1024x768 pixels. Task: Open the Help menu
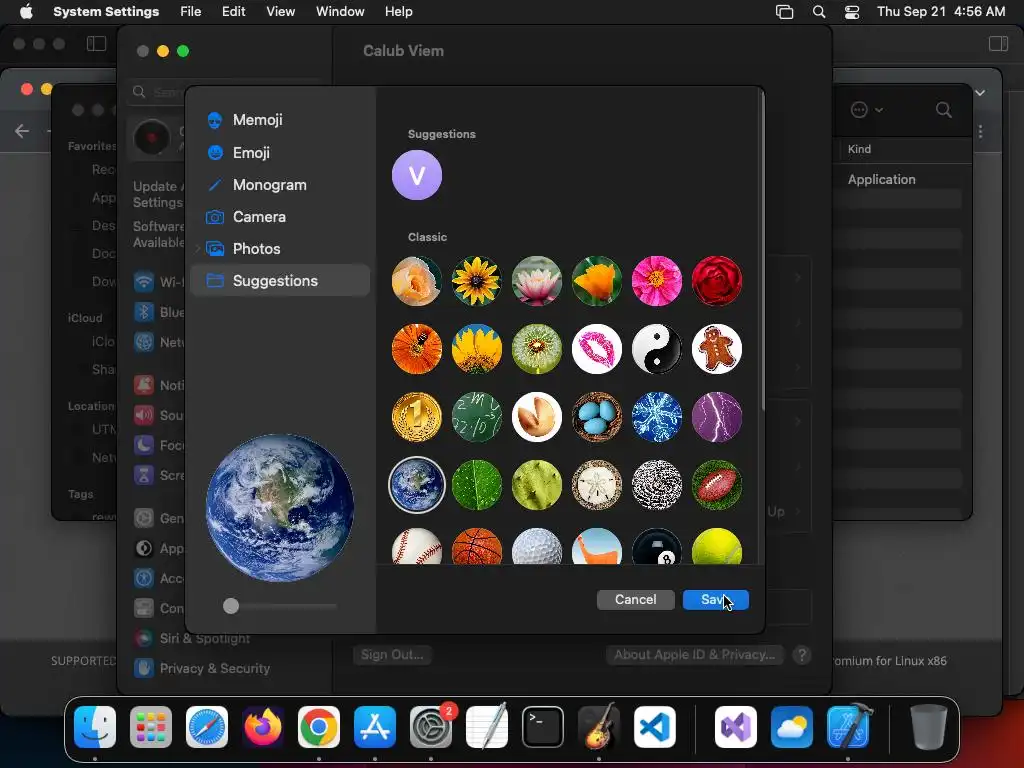point(398,12)
